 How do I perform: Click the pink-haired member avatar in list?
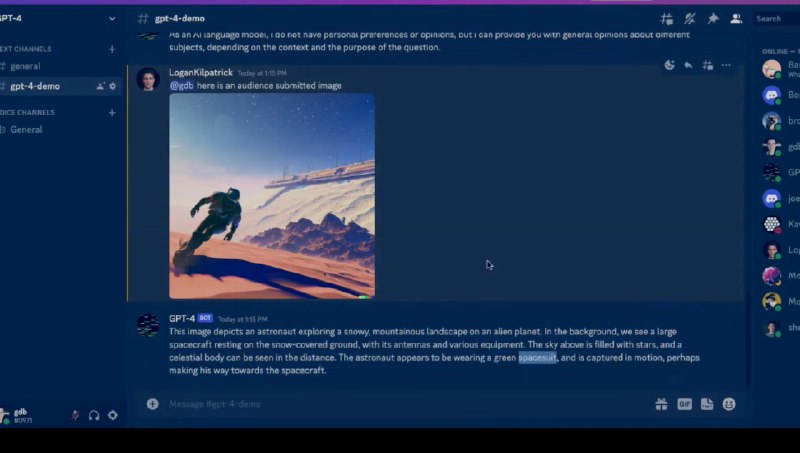771,276
